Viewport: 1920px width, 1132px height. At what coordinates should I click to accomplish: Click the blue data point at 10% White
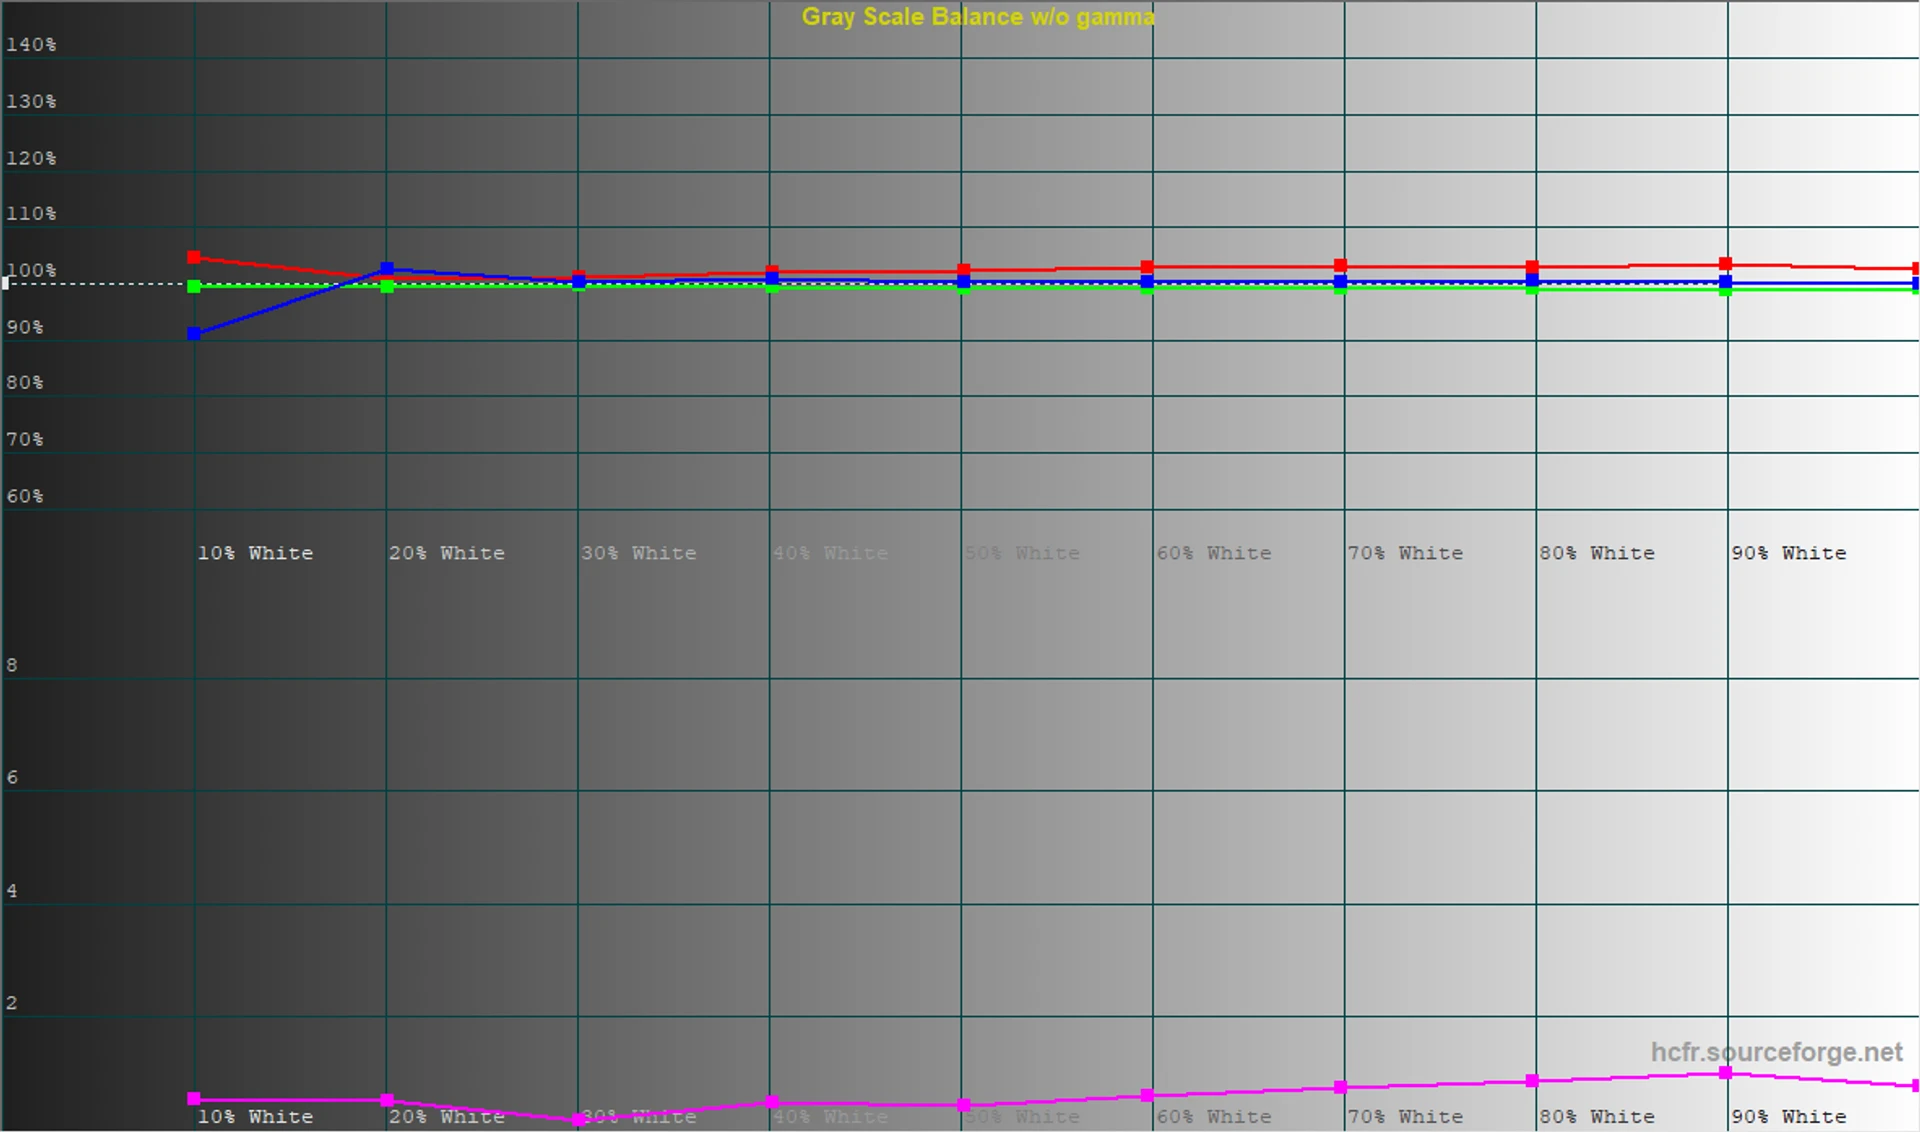(194, 333)
